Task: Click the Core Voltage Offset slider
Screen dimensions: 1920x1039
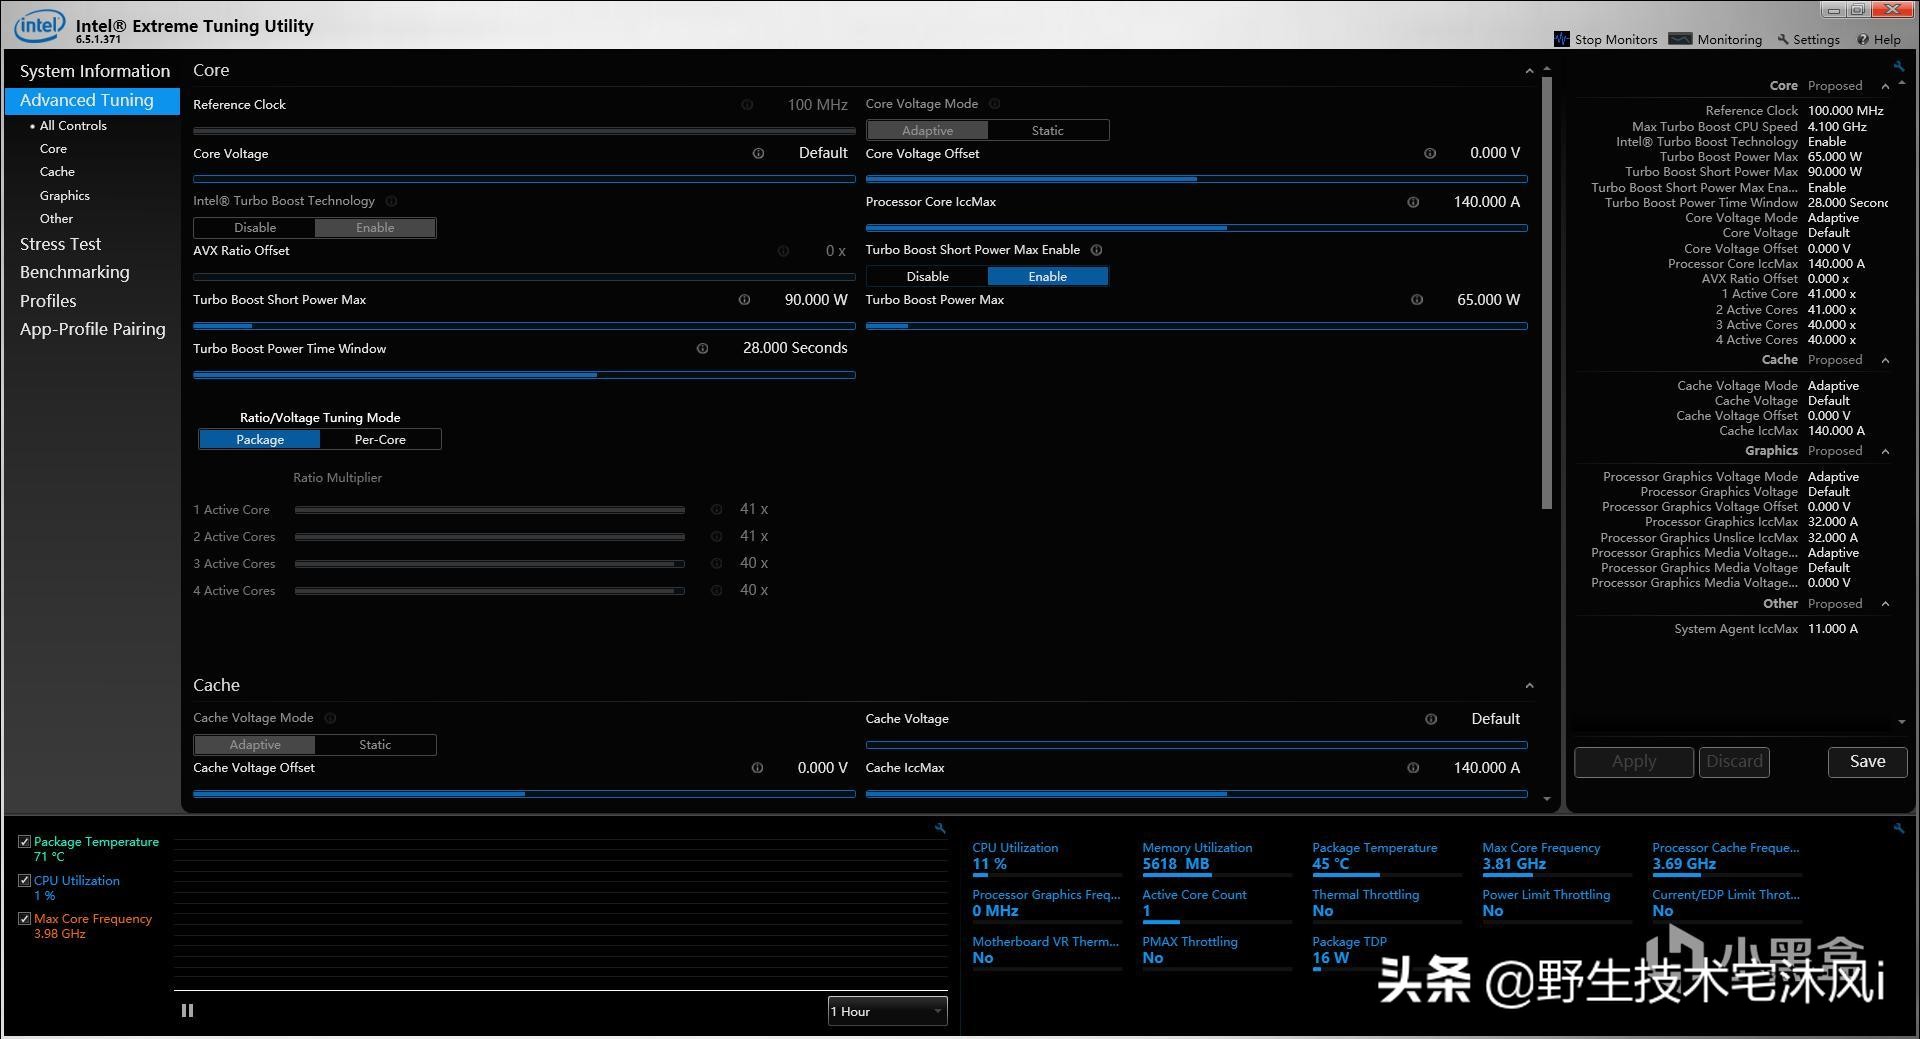Action: click(1196, 179)
